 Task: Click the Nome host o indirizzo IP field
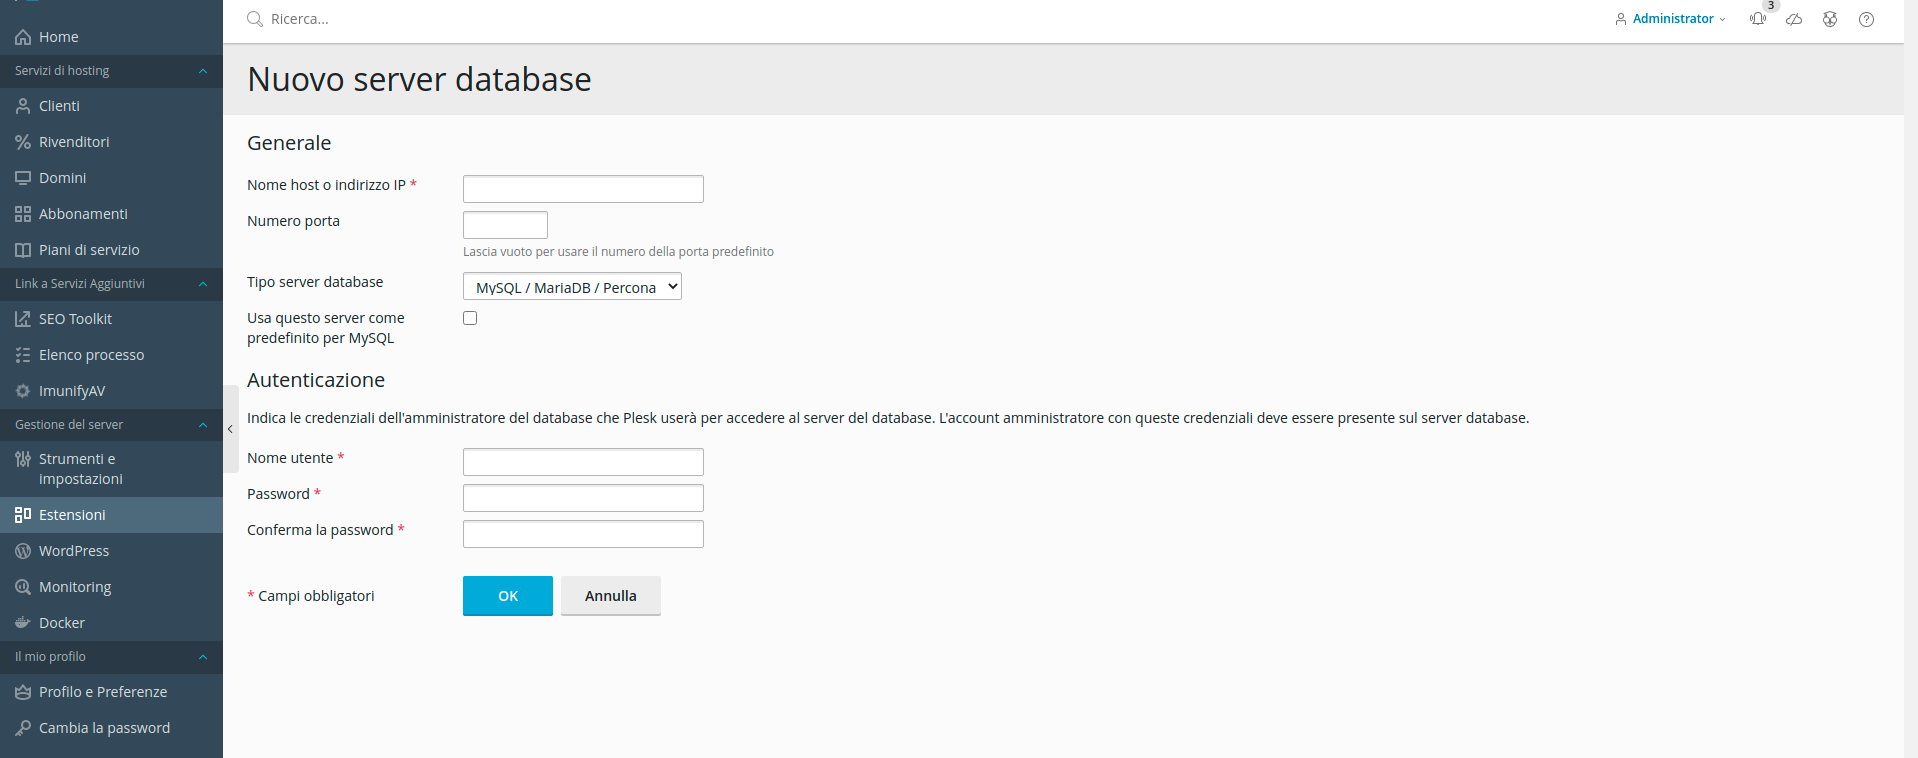coord(583,189)
